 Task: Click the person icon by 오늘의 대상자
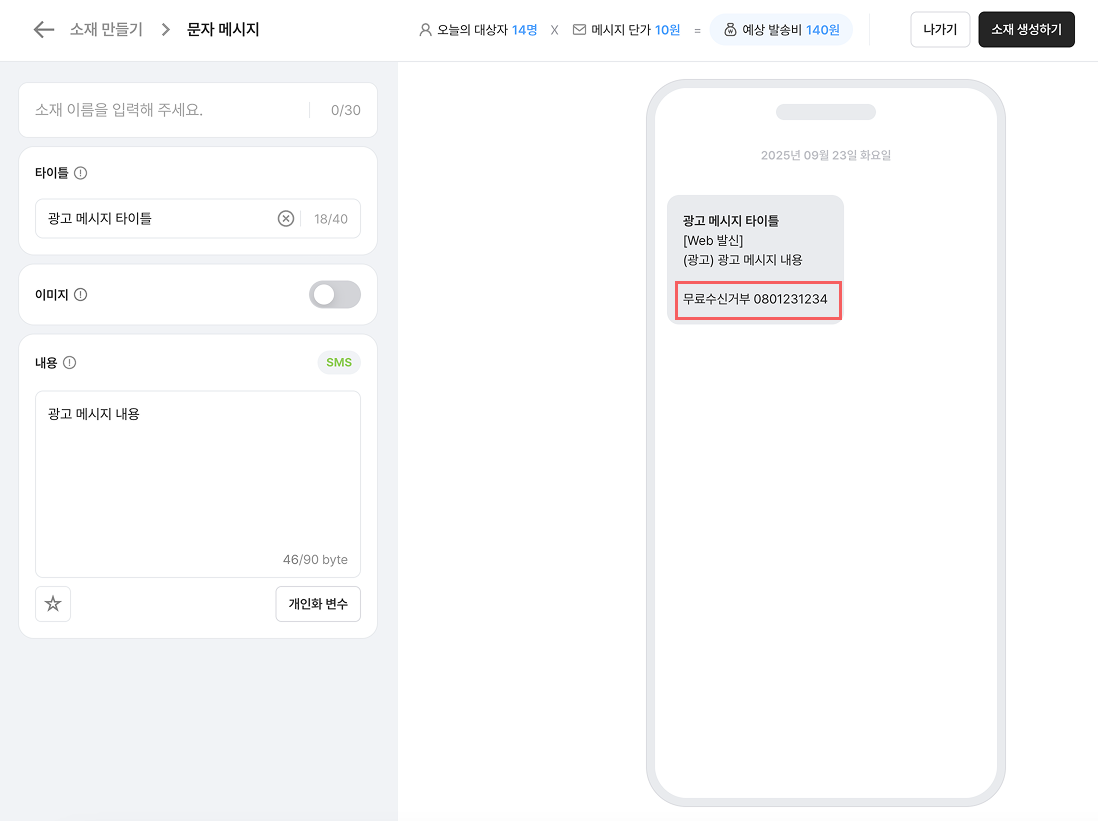pos(425,30)
